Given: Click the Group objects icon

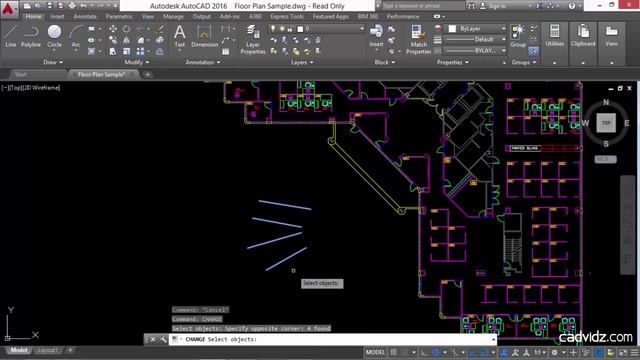Looking at the screenshot, I should click(x=518, y=36).
